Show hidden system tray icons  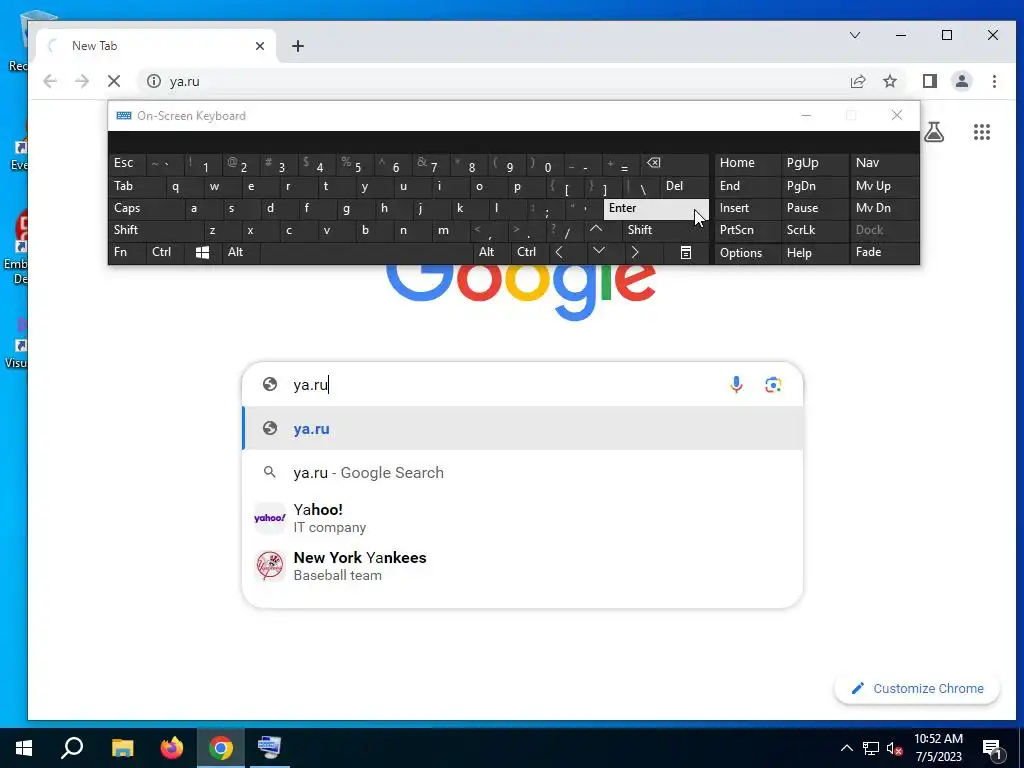[846, 748]
